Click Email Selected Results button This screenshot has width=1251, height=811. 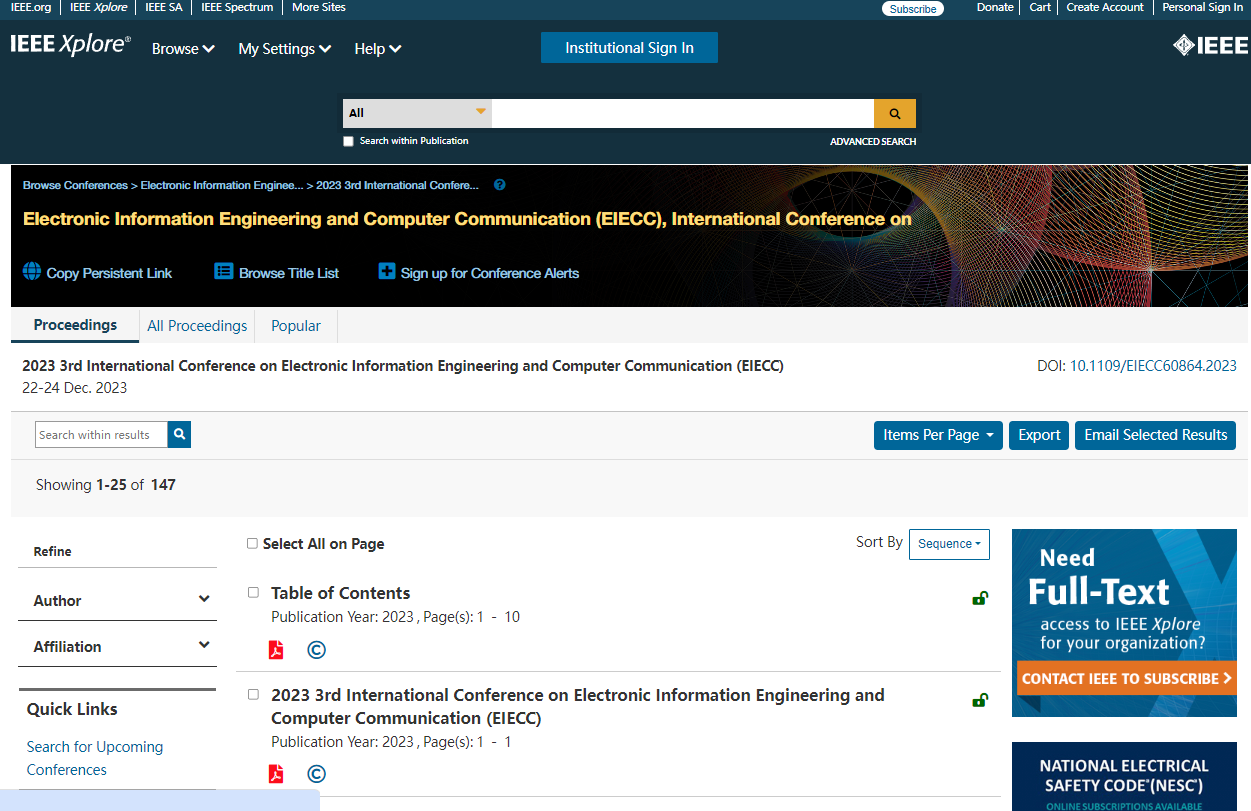click(1155, 435)
